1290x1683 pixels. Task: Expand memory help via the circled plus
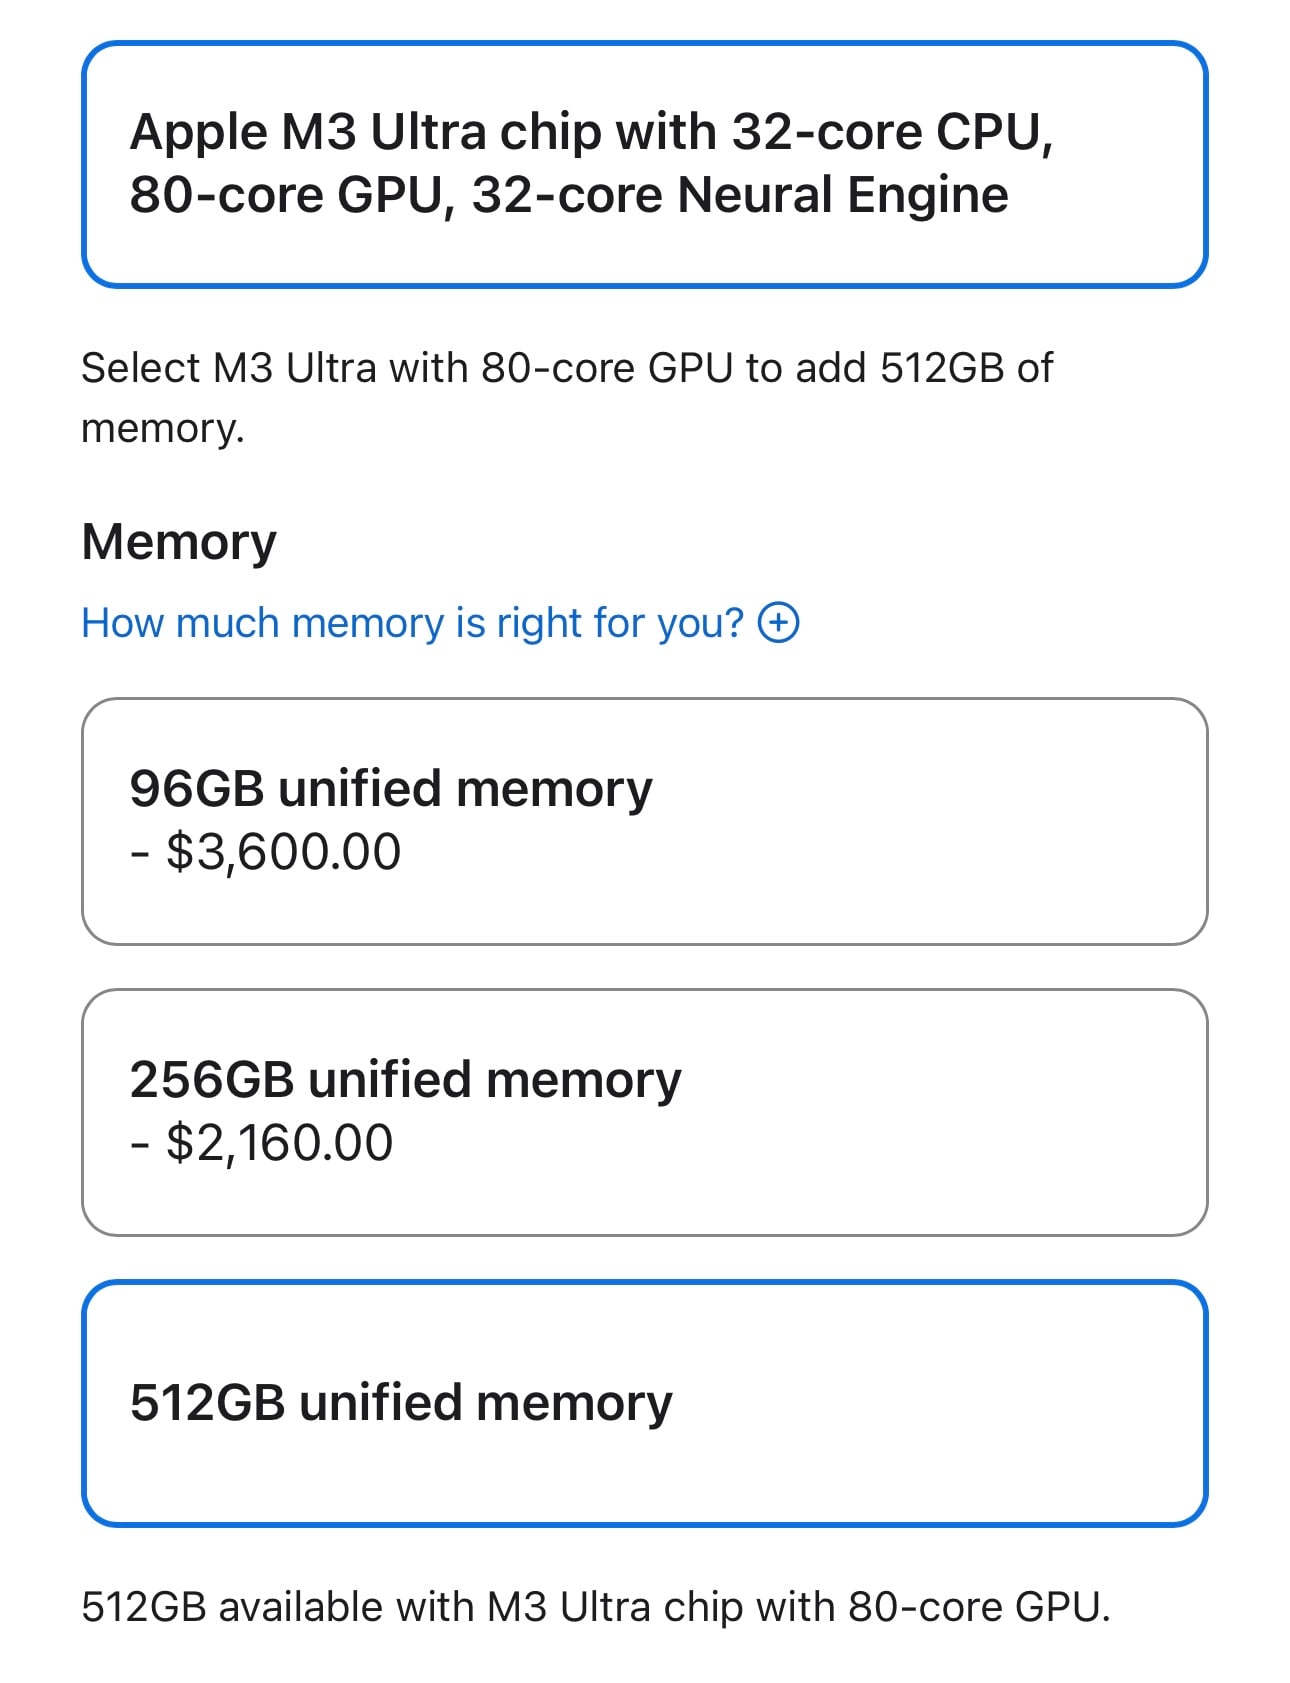(778, 622)
